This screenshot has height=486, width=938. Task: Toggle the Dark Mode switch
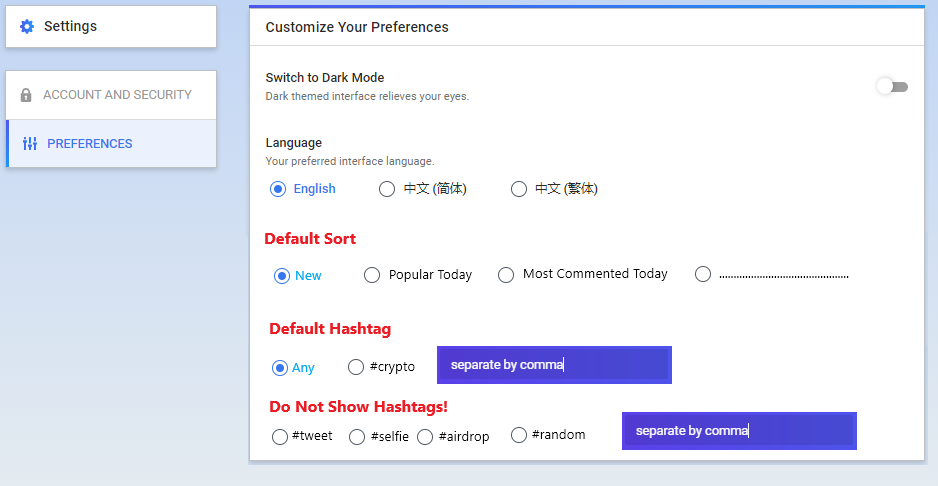(892, 87)
